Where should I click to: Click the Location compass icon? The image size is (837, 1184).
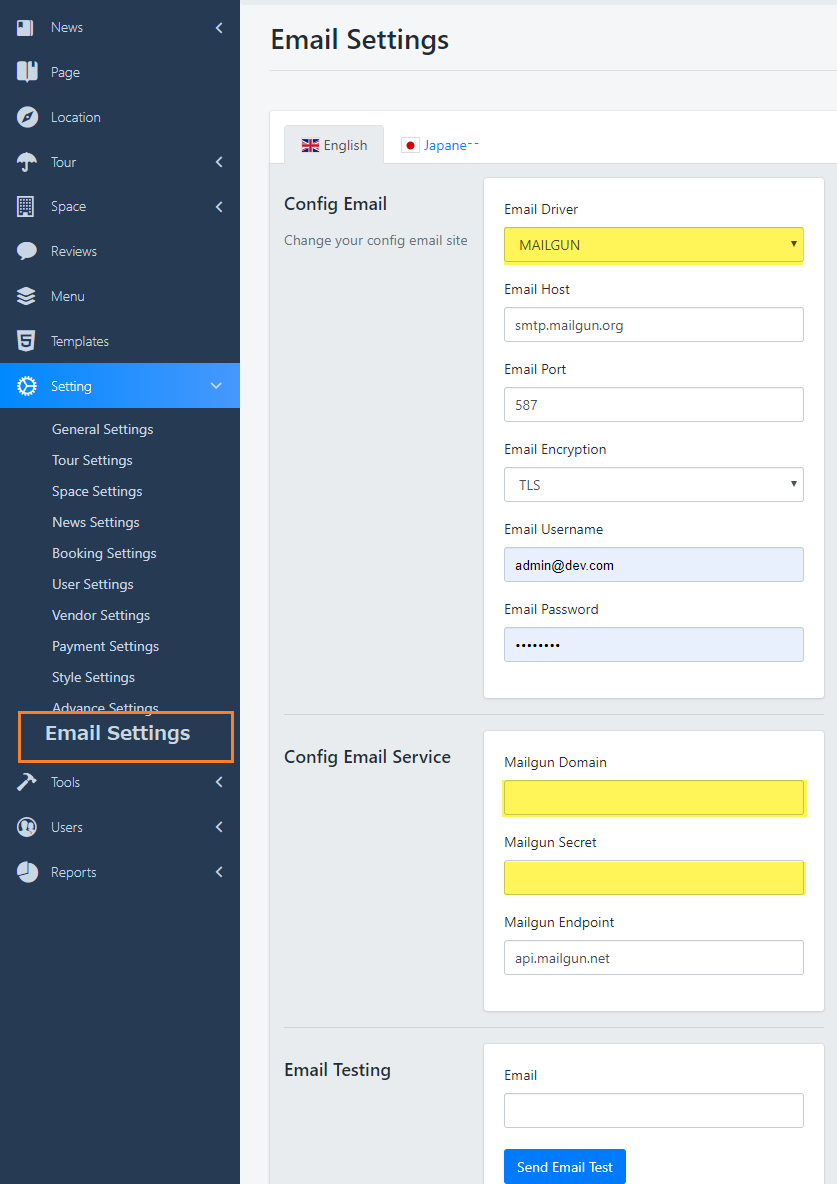point(27,117)
